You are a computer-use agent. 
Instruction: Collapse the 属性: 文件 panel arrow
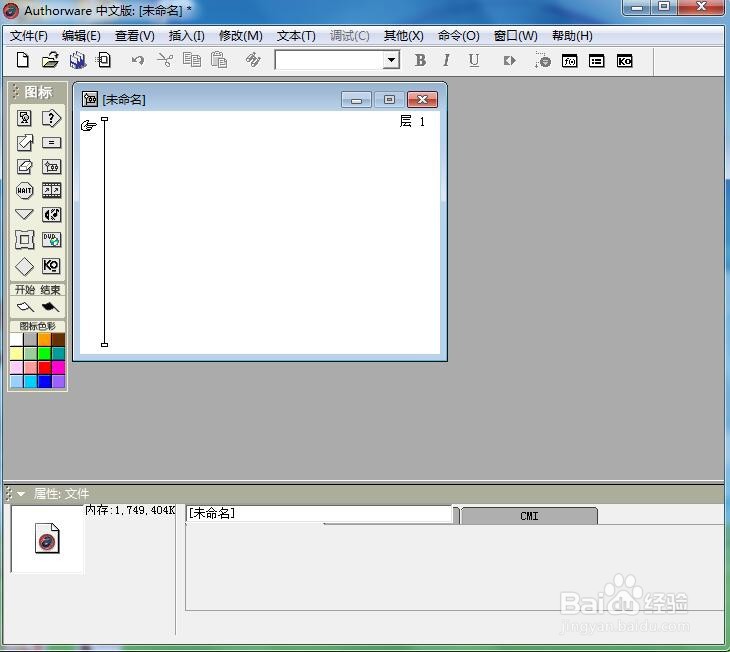[21, 494]
